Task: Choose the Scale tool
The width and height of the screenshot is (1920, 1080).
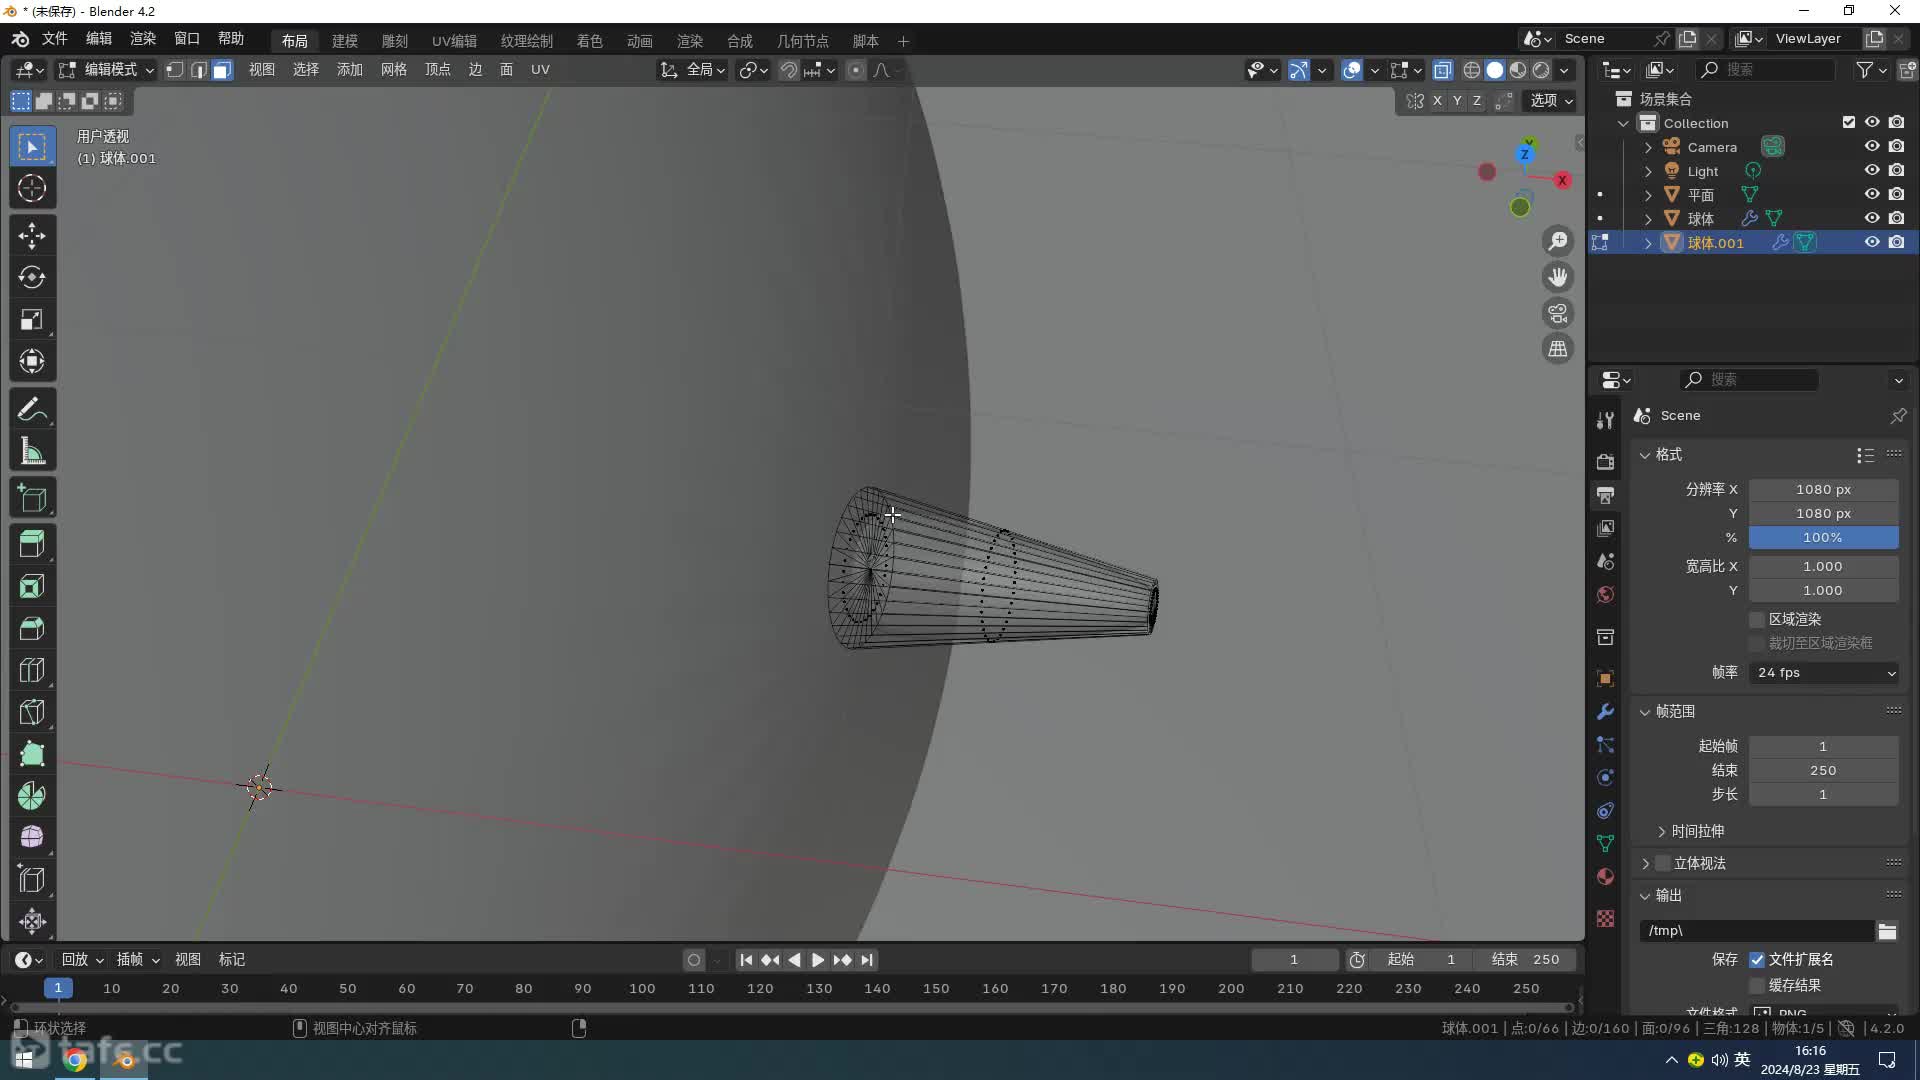Action: [x=32, y=320]
